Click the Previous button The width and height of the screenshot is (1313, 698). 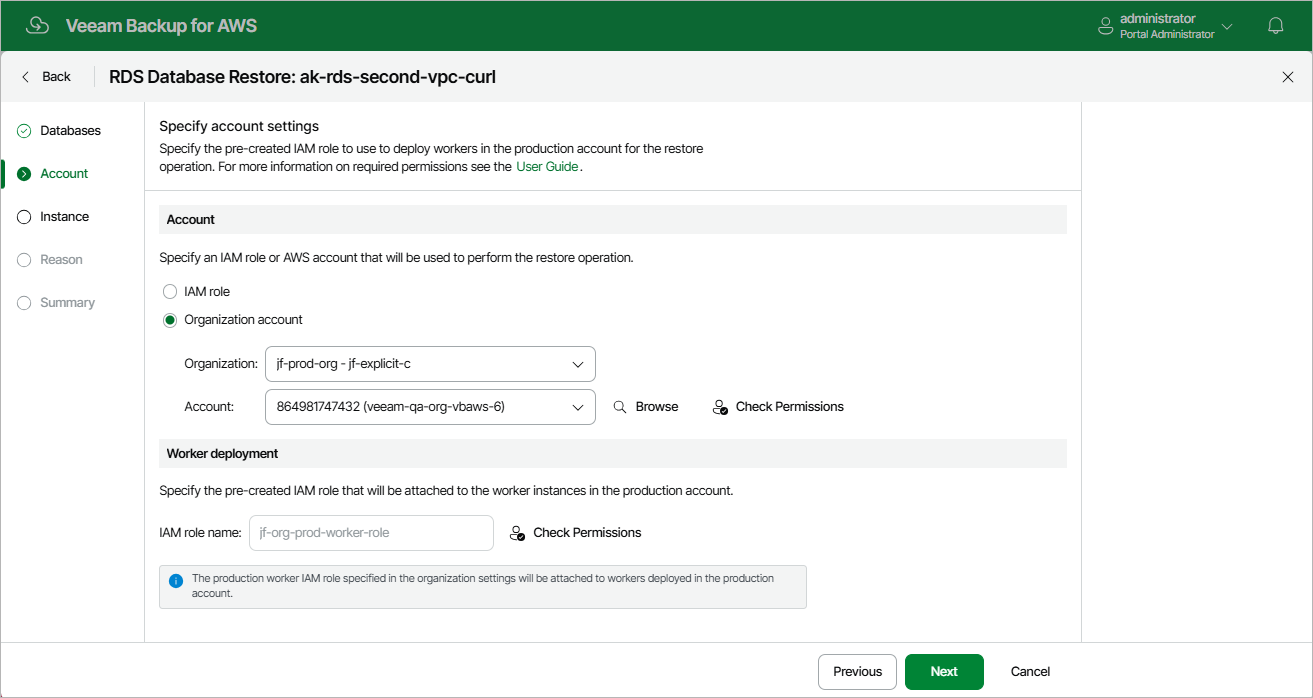click(x=857, y=672)
